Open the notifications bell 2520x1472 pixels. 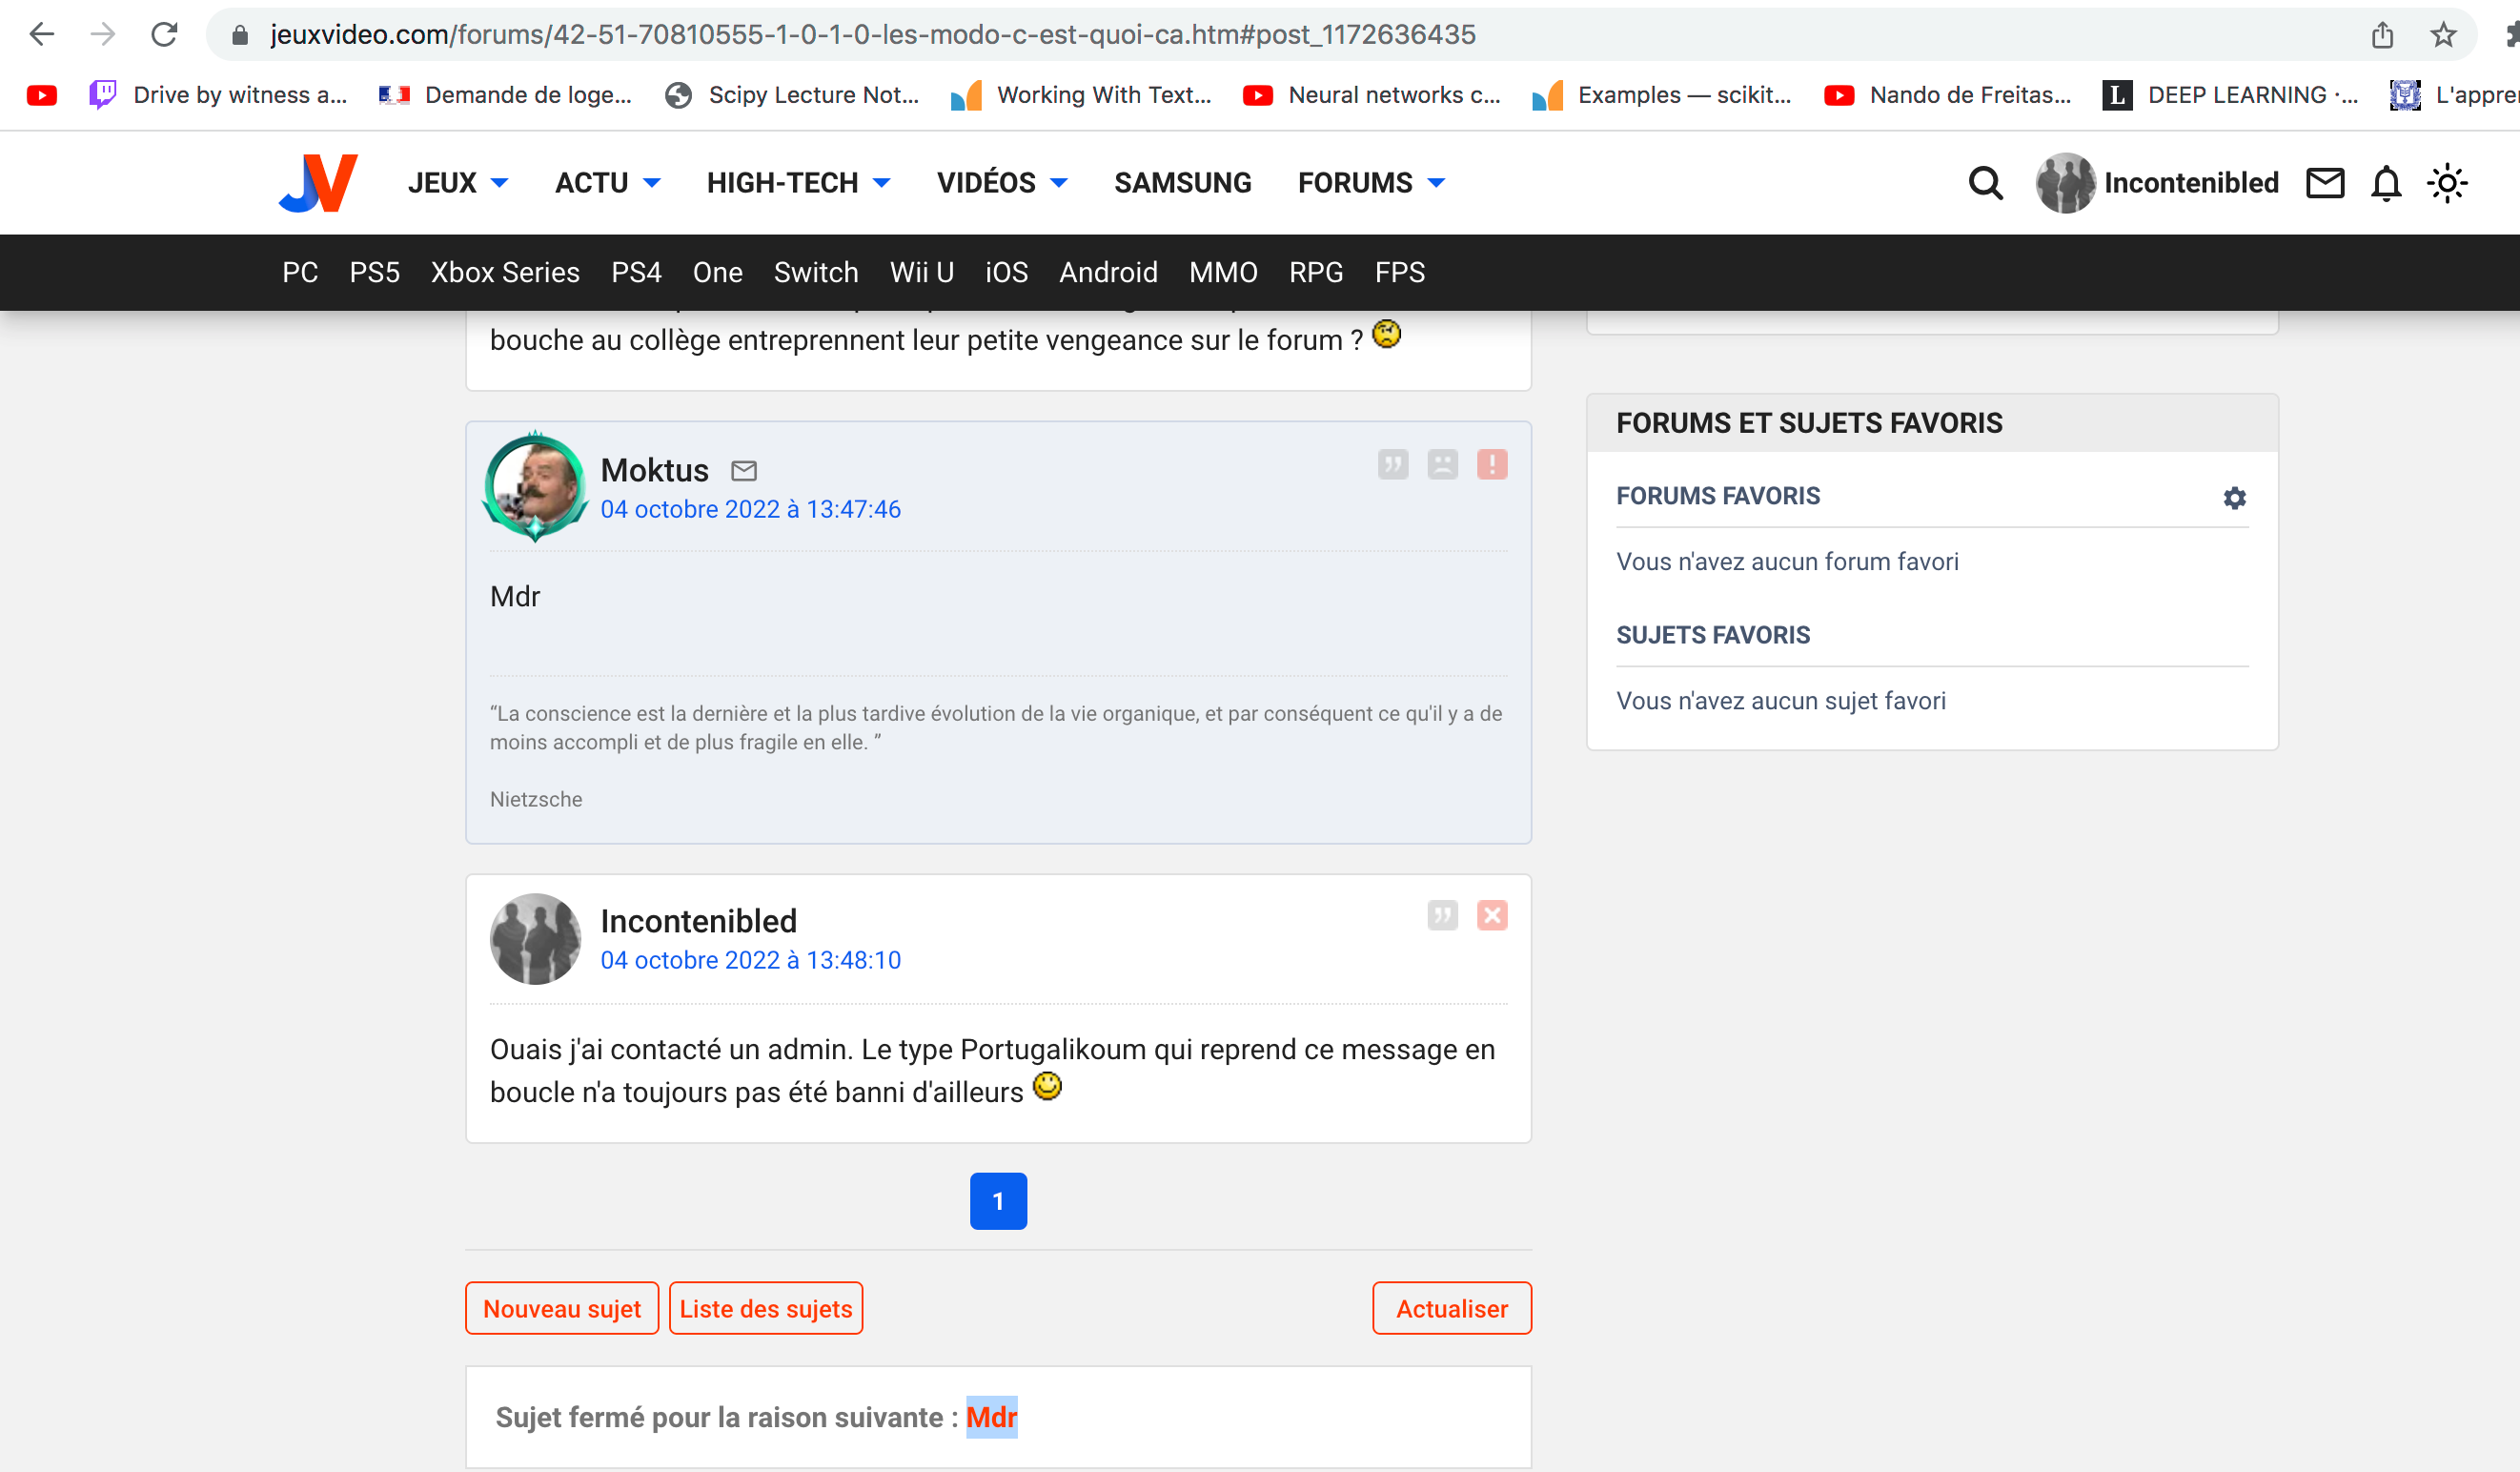[2386, 183]
